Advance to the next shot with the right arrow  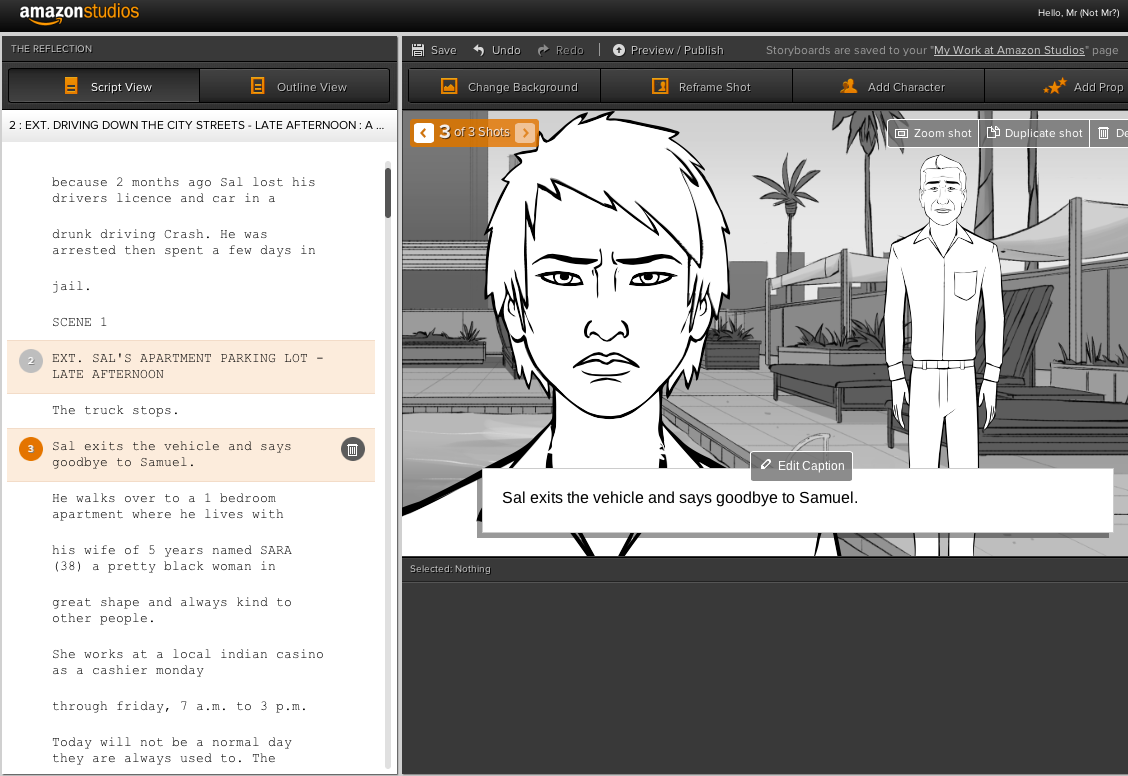tap(525, 132)
